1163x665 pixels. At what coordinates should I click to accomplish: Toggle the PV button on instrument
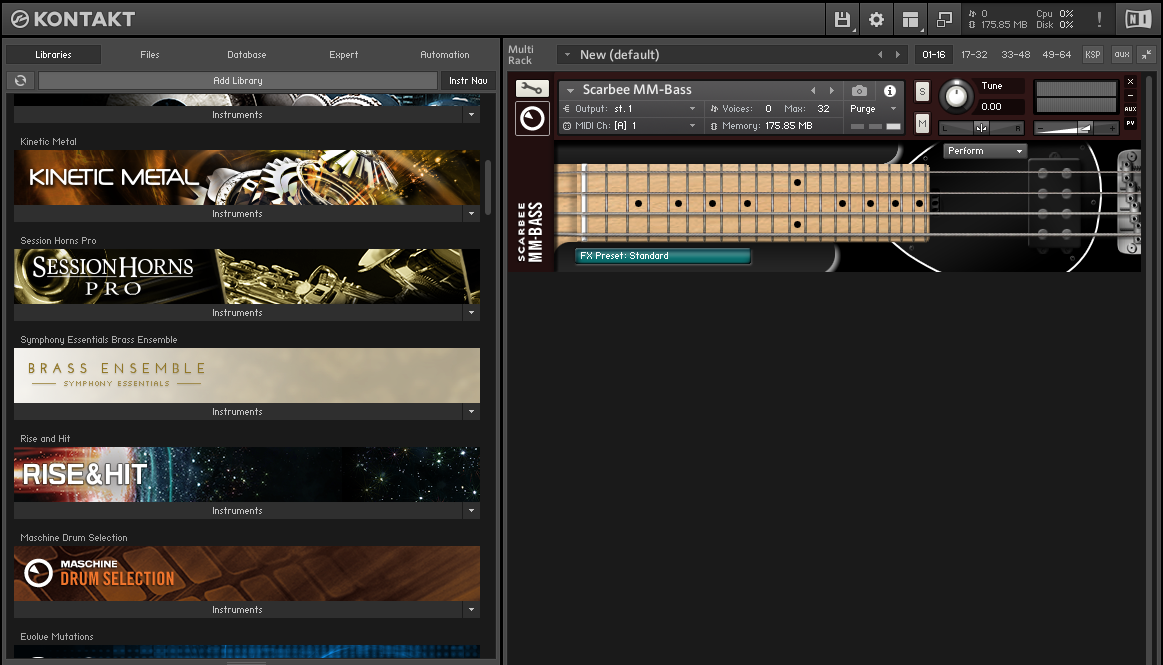1130,123
